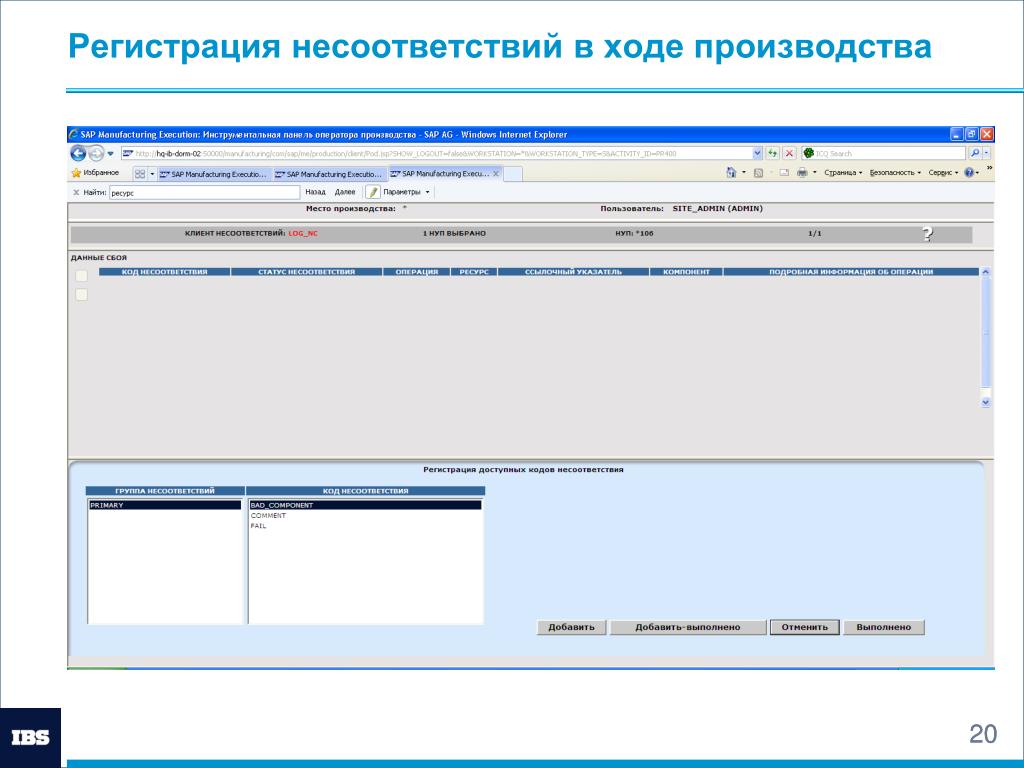Click the Stop loading red X icon
This screenshot has height=768, width=1024.
[x=789, y=153]
